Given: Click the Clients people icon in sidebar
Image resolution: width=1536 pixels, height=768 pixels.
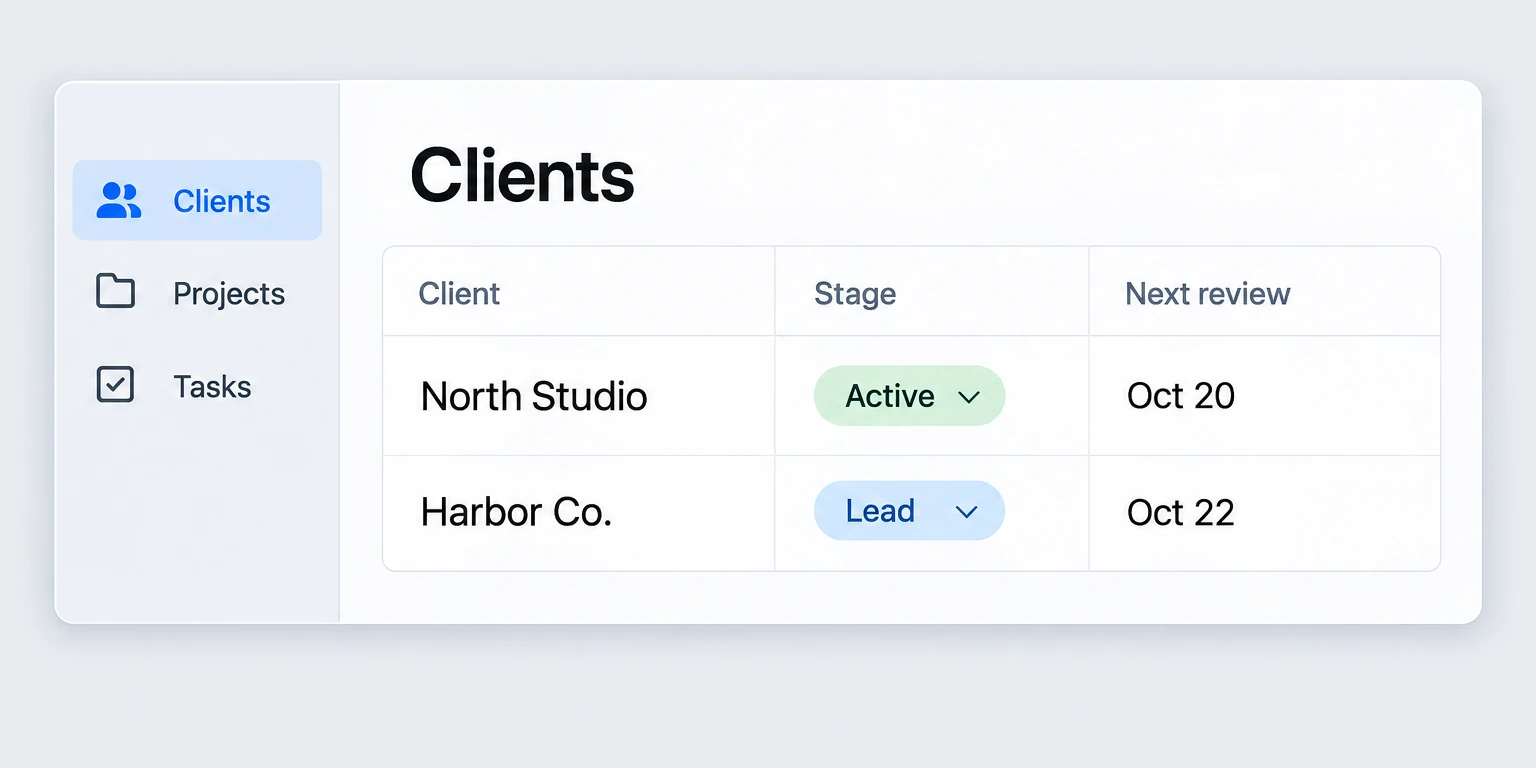Looking at the screenshot, I should click(118, 201).
